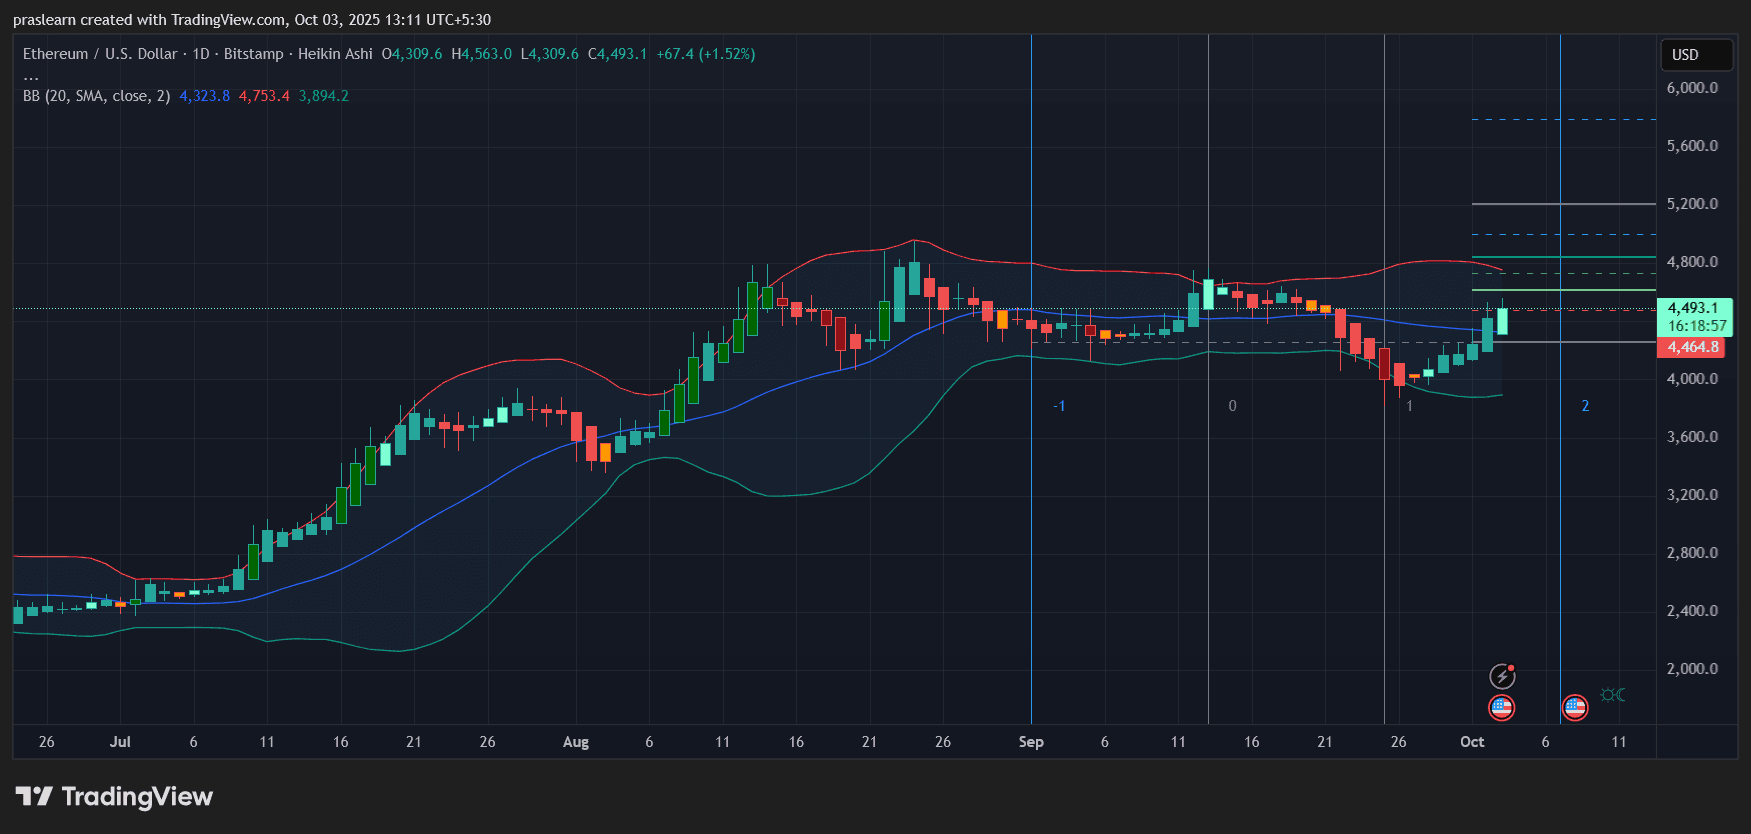
Task: Open BB (20, SMA, close, 2) indicator legend
Action: click(x=96, y=96)
